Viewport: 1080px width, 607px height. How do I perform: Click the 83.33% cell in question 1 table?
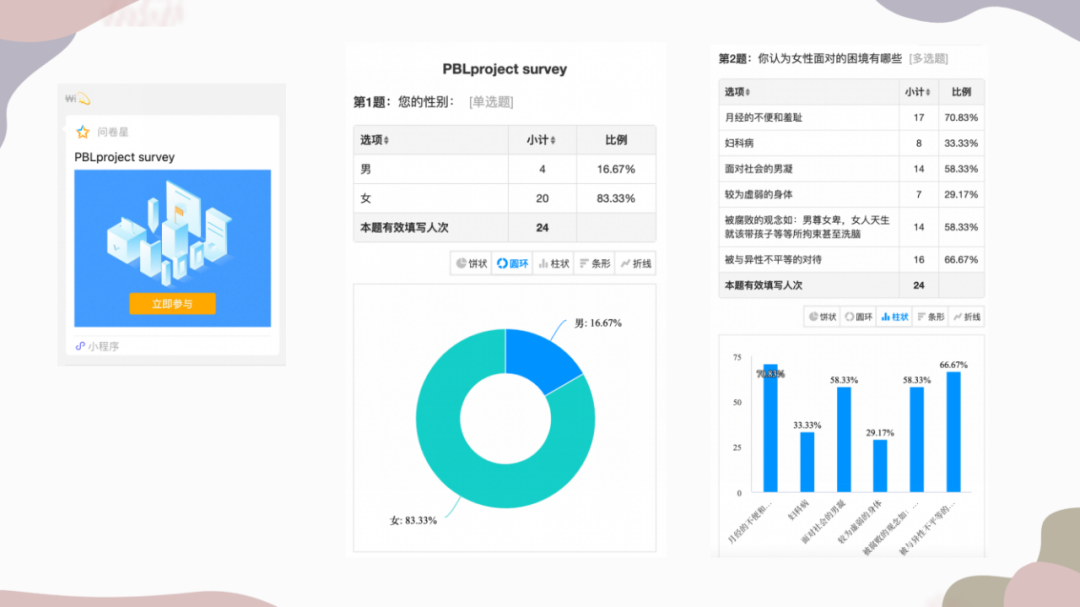coord(616,198)
